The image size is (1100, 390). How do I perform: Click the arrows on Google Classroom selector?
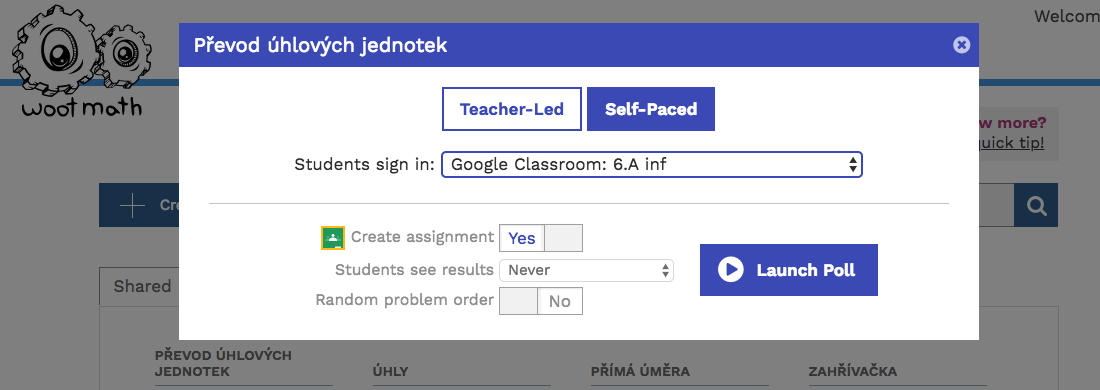tap(852, 165)
